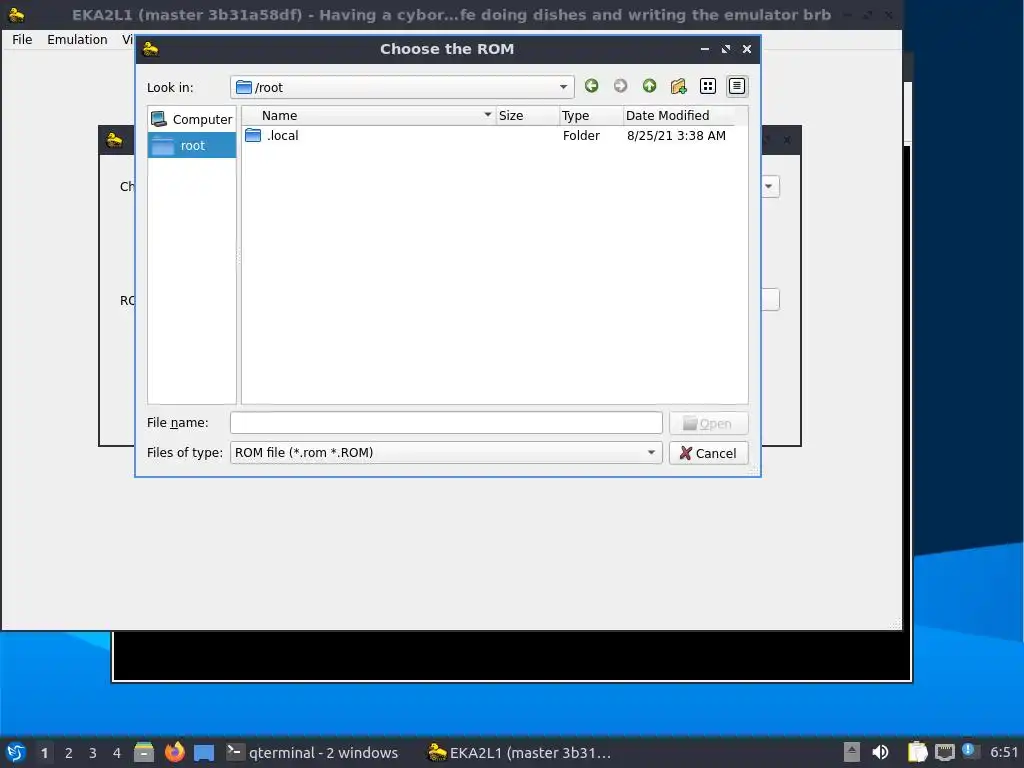
Task: Open the background dialog's dropdown arrow
Action: point(769,186)
